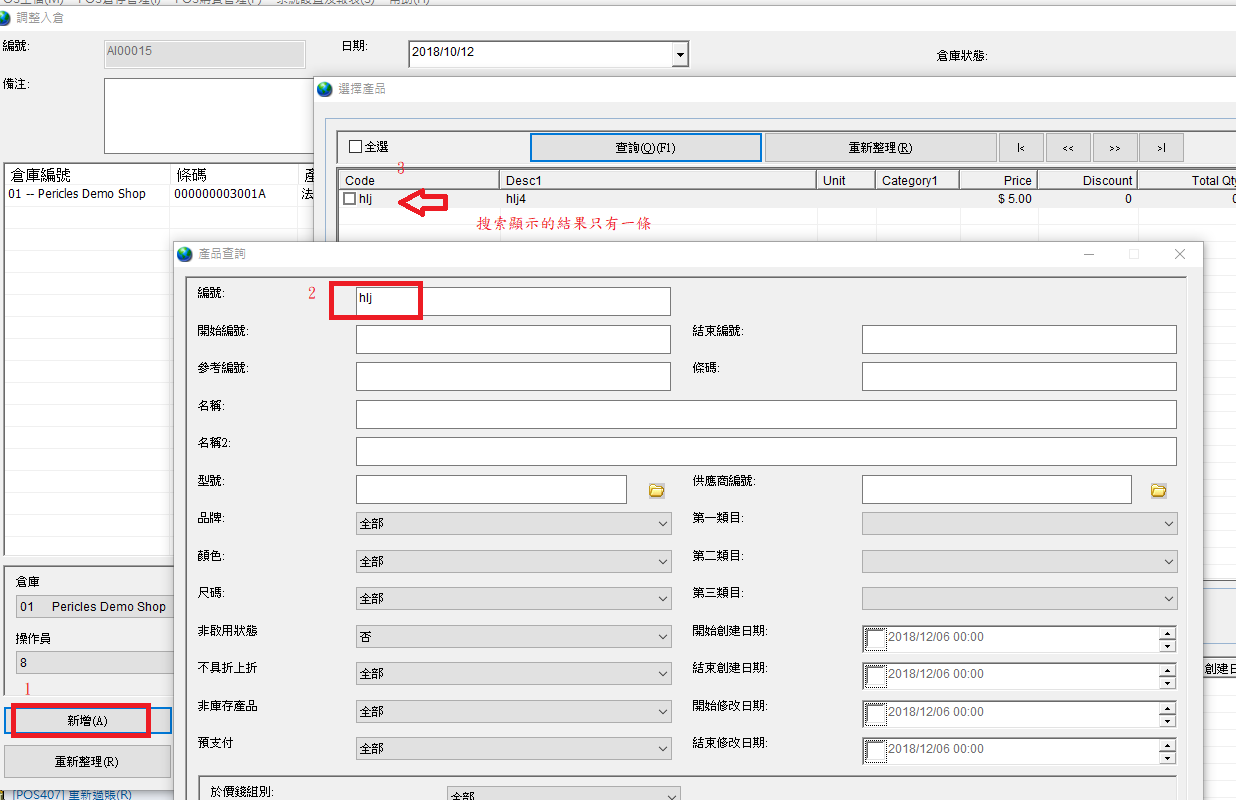Click the 開始編號 input field
Image resolution: width=1236 pixels, height=800 pixels.
(x=513, y=339)
